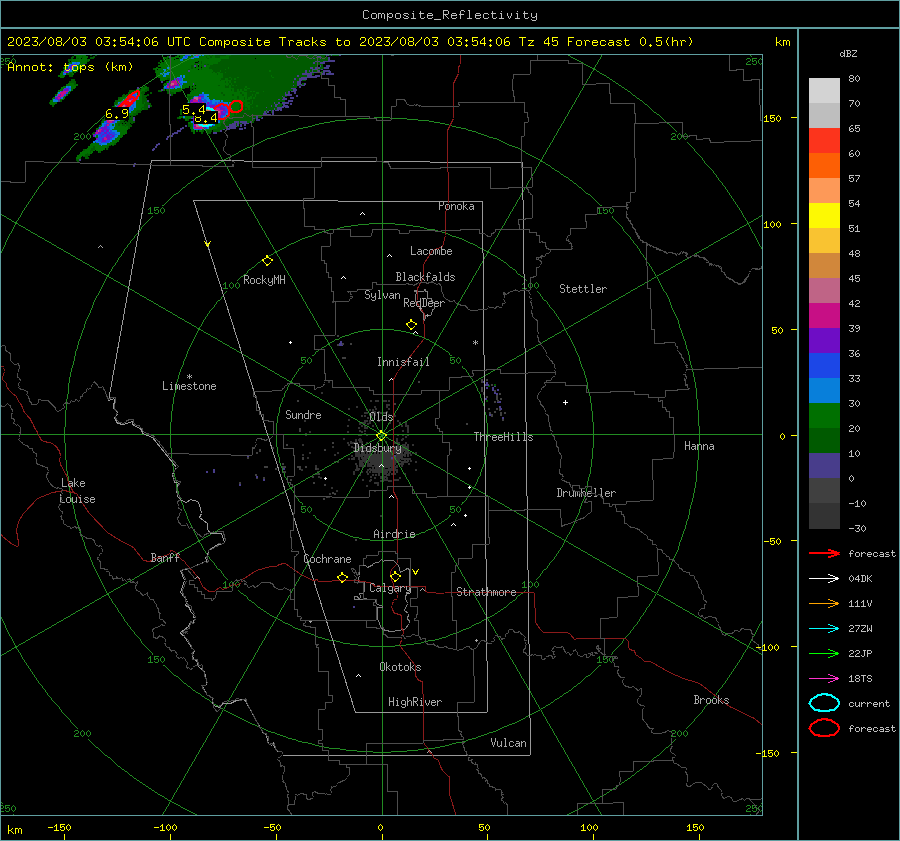
Task: Click the Sylvan map label
Action: (382, 296)
